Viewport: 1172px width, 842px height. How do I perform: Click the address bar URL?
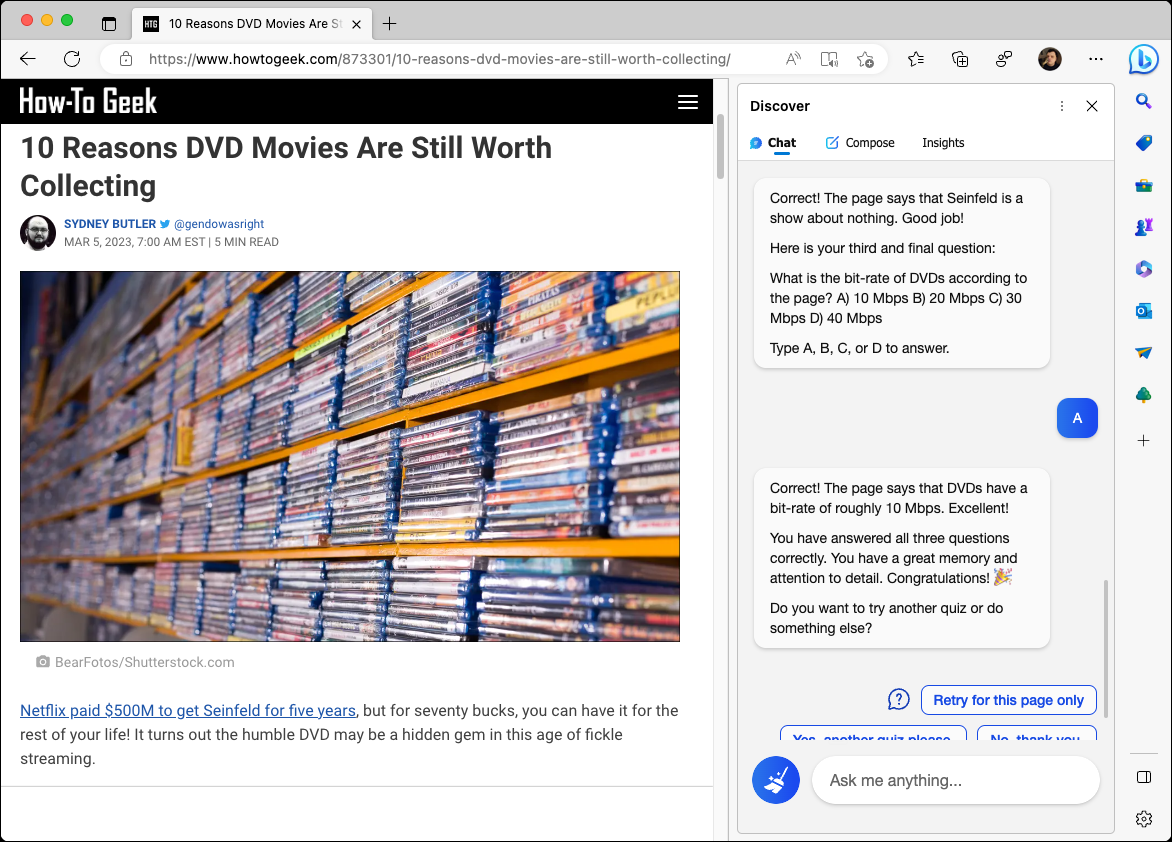pyautogui.click(x=439, y=59)
